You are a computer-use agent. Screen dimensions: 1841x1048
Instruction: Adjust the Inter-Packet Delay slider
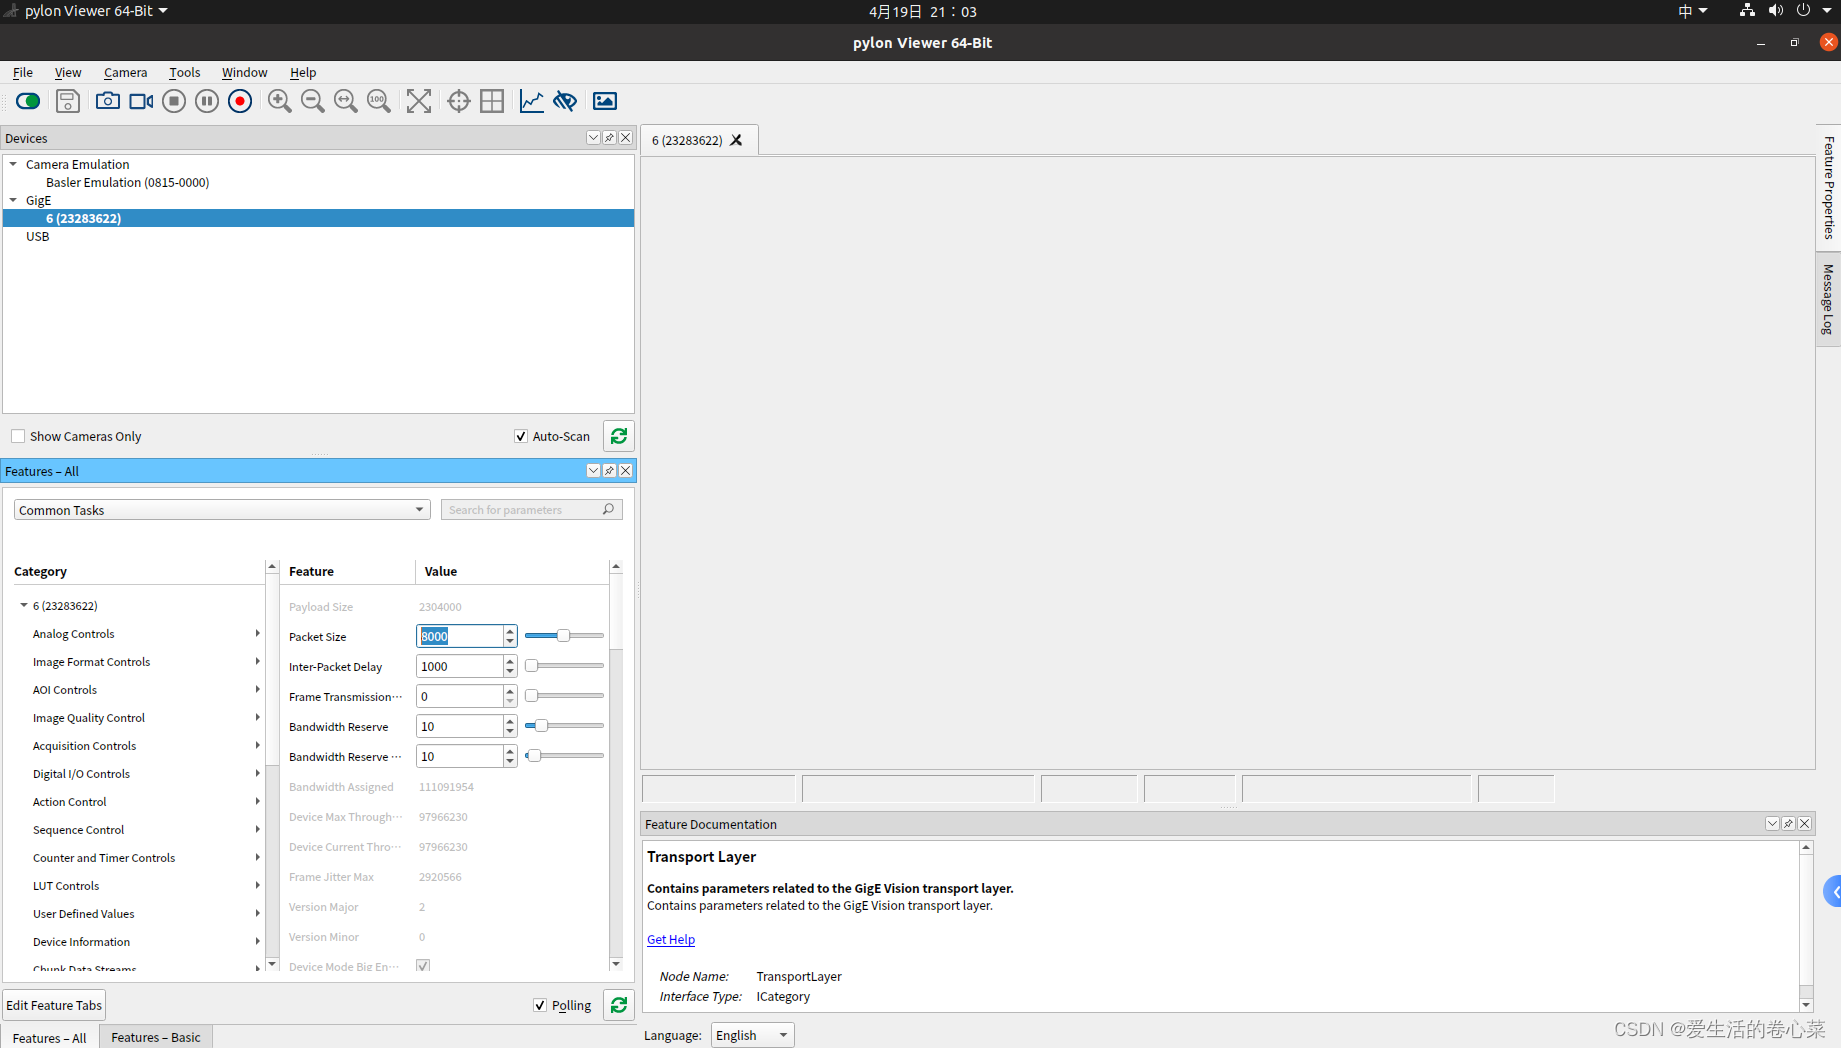564,666
